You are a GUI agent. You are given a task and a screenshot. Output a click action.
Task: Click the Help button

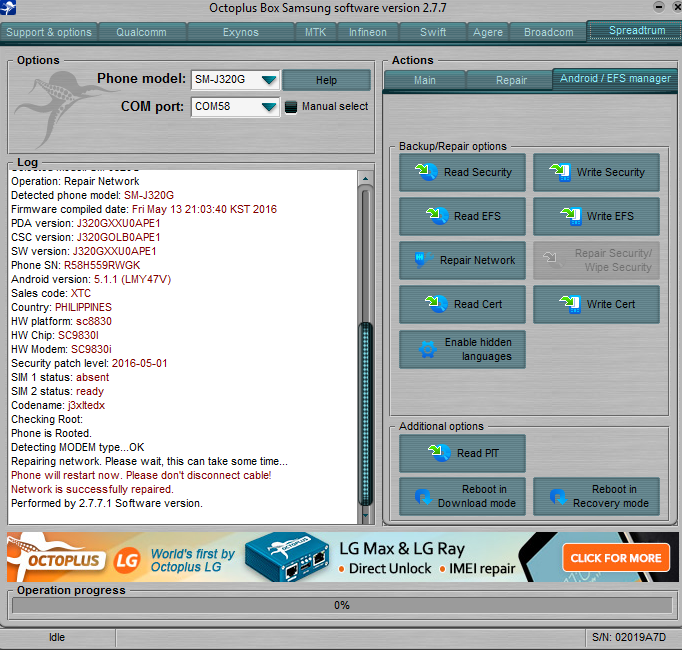point(326,80)
